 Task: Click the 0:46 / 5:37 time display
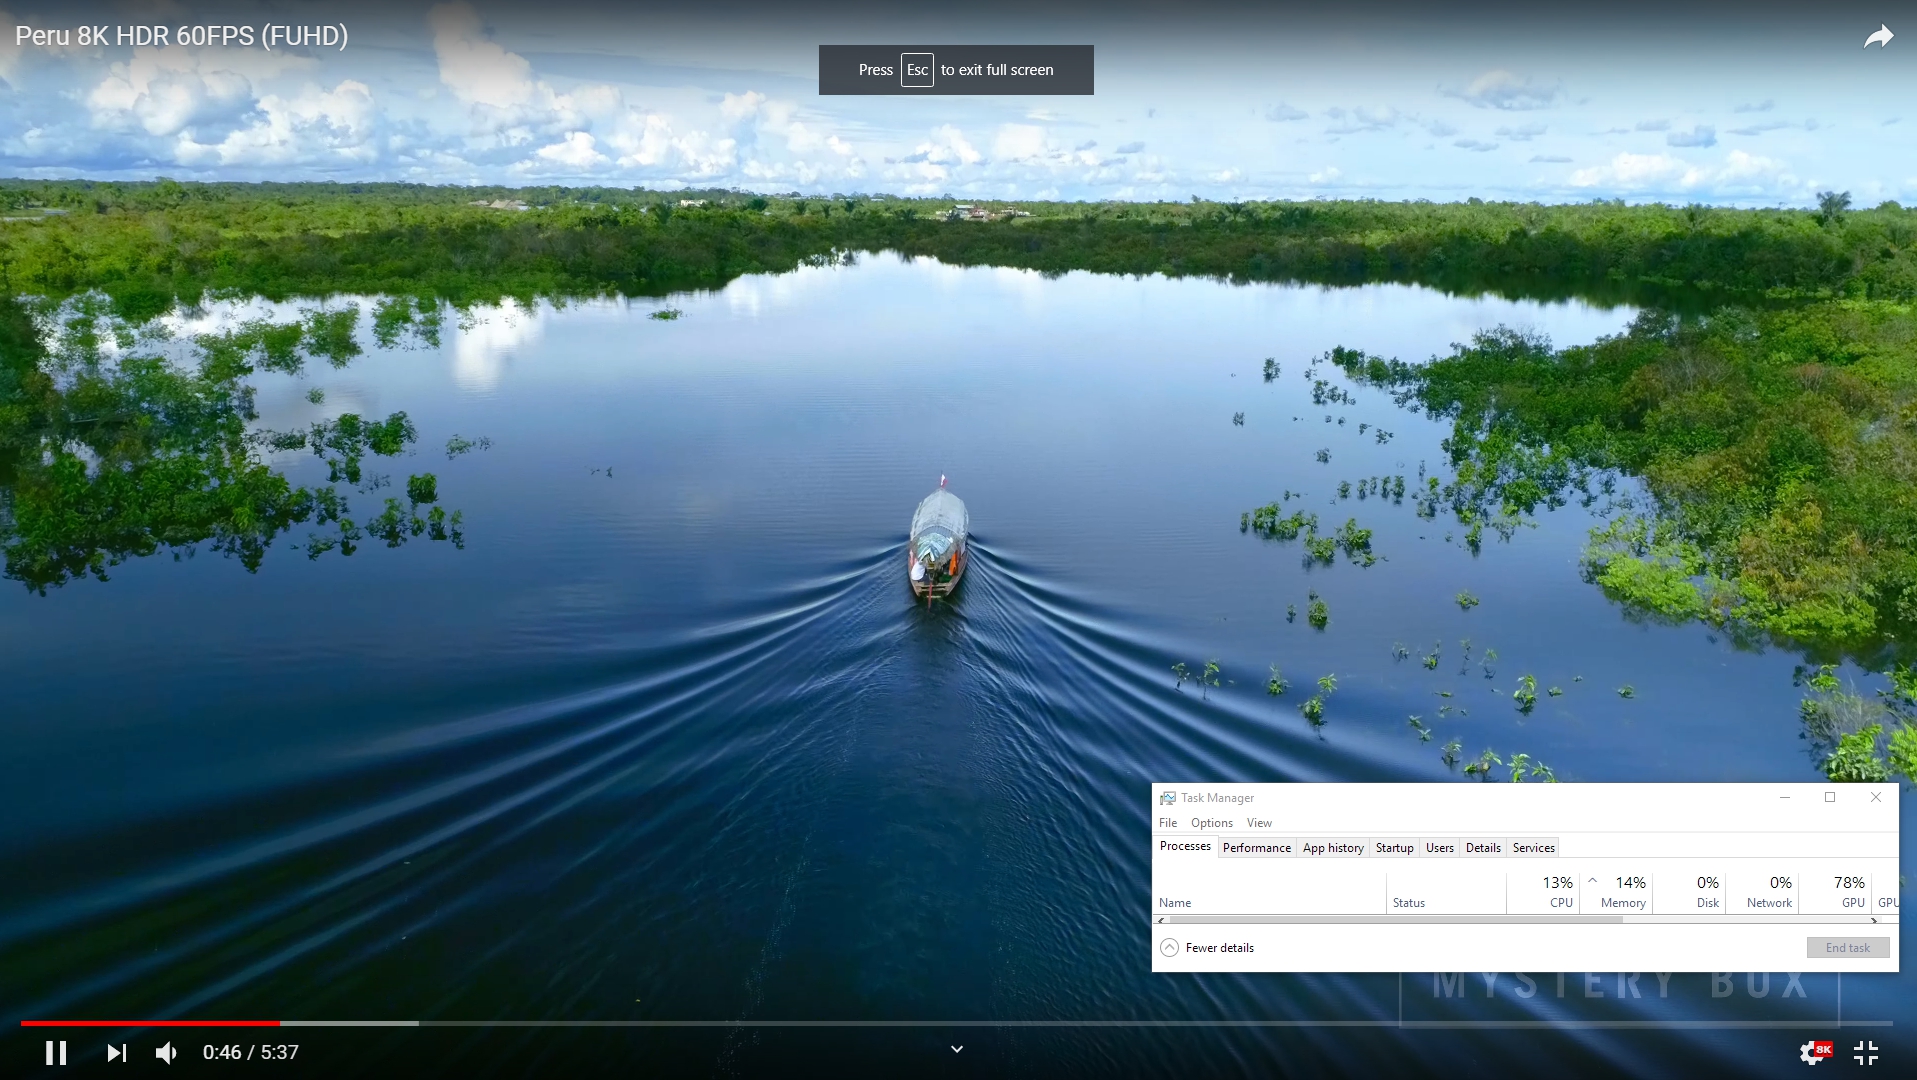tap(251, 1052)
